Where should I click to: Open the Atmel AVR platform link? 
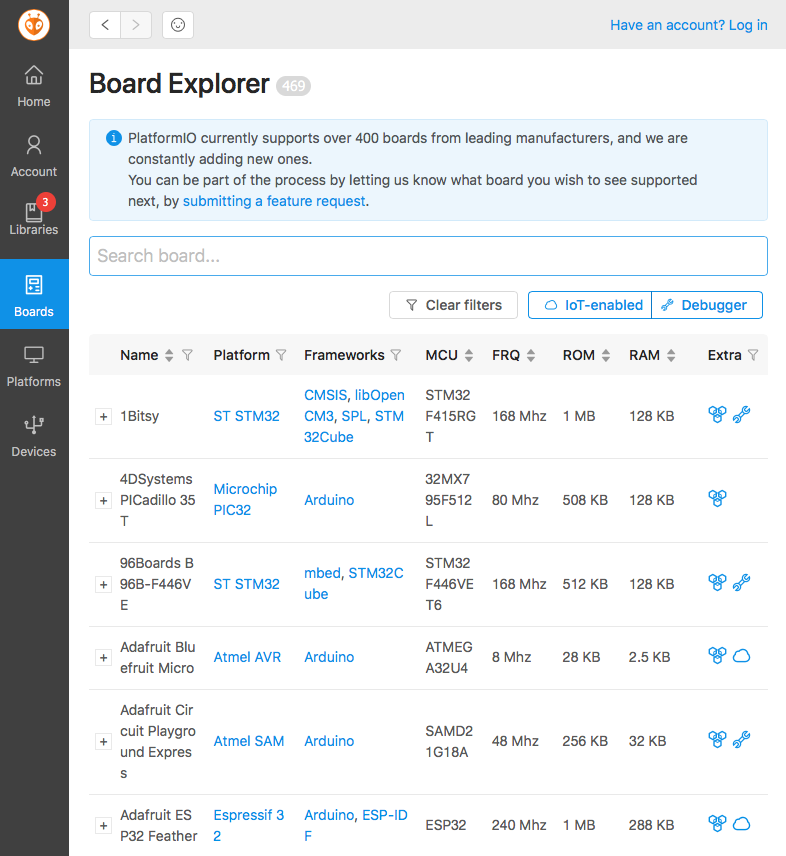(247, 657)
